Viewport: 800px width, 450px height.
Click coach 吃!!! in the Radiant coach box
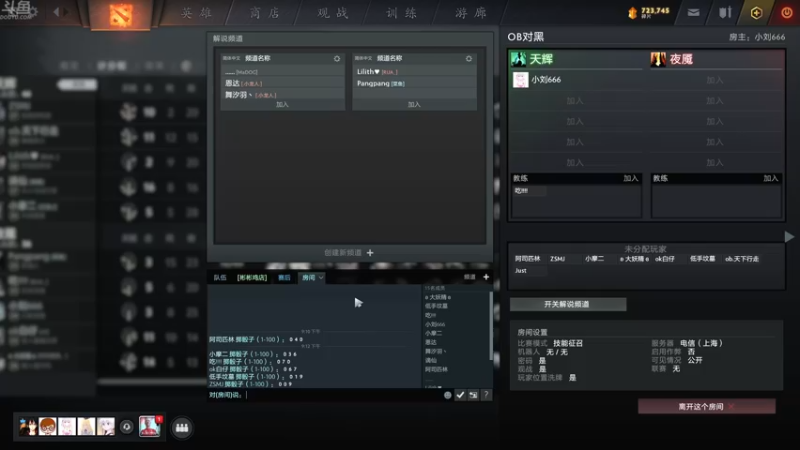[521, 190]
